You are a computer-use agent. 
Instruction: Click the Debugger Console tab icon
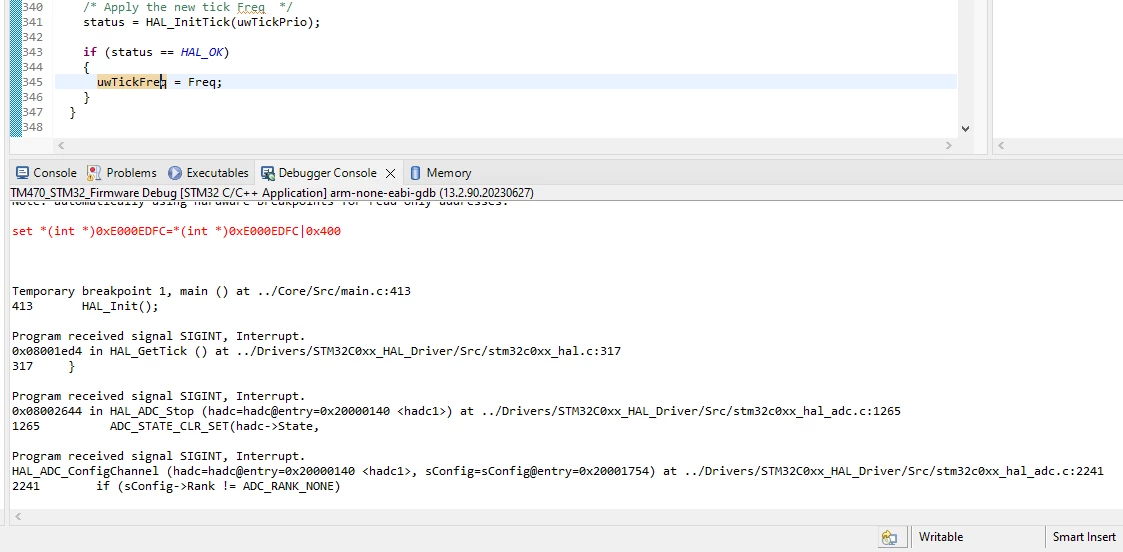tap(268, 173)
